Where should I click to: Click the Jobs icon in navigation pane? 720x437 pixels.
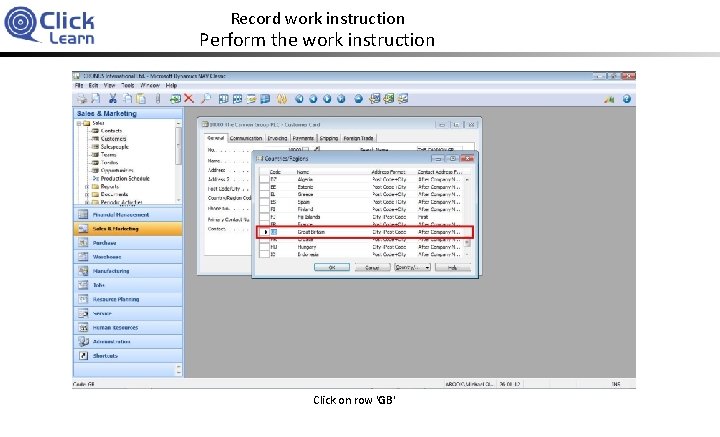pos(83,285)
